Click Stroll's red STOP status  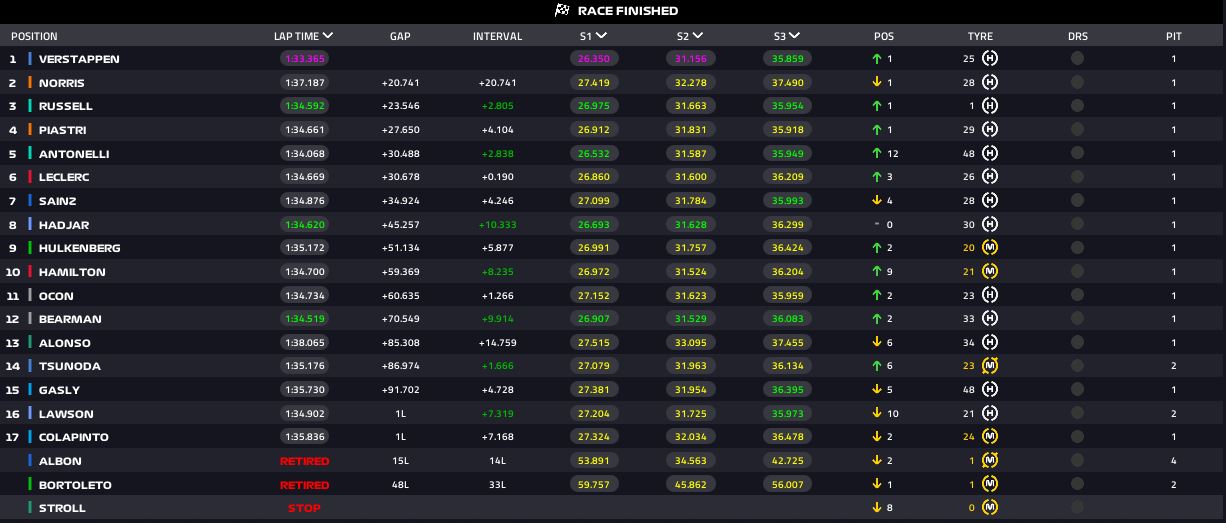click(304, 508)
